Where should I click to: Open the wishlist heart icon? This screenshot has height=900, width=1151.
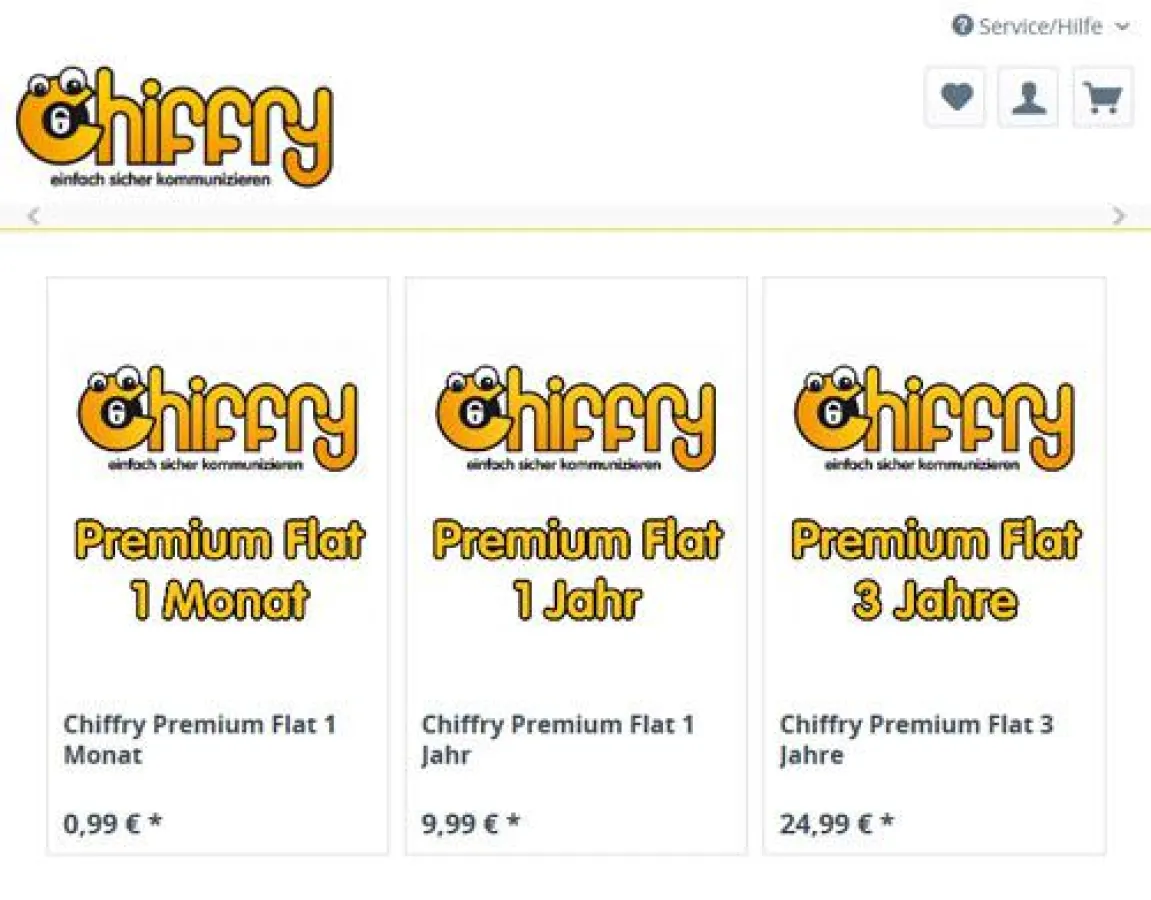955,97
